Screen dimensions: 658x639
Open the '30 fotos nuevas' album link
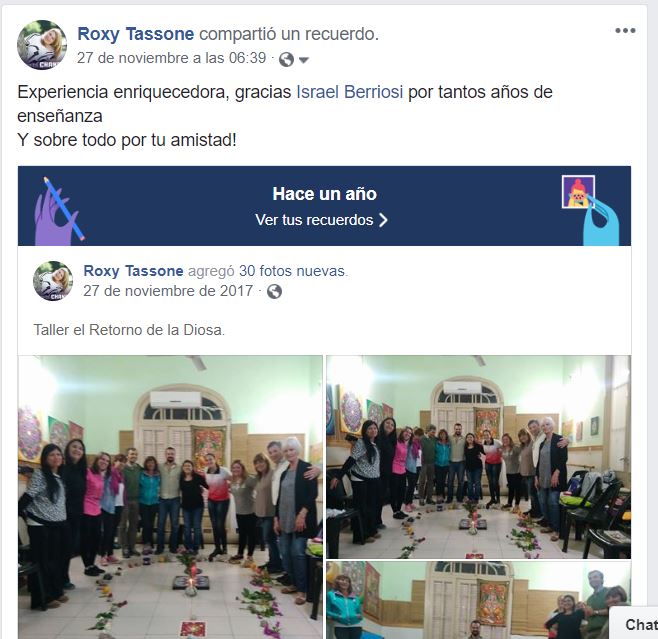coord(293,271)
